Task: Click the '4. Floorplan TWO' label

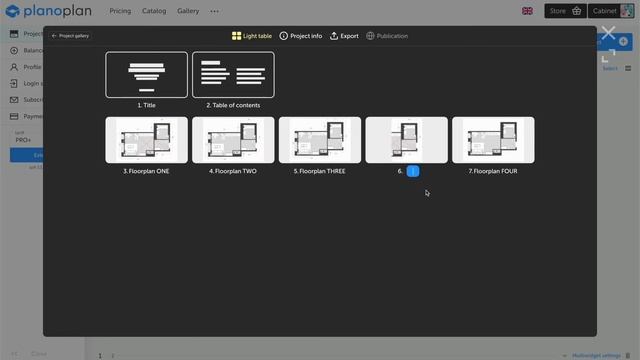Action: [233, 171]
